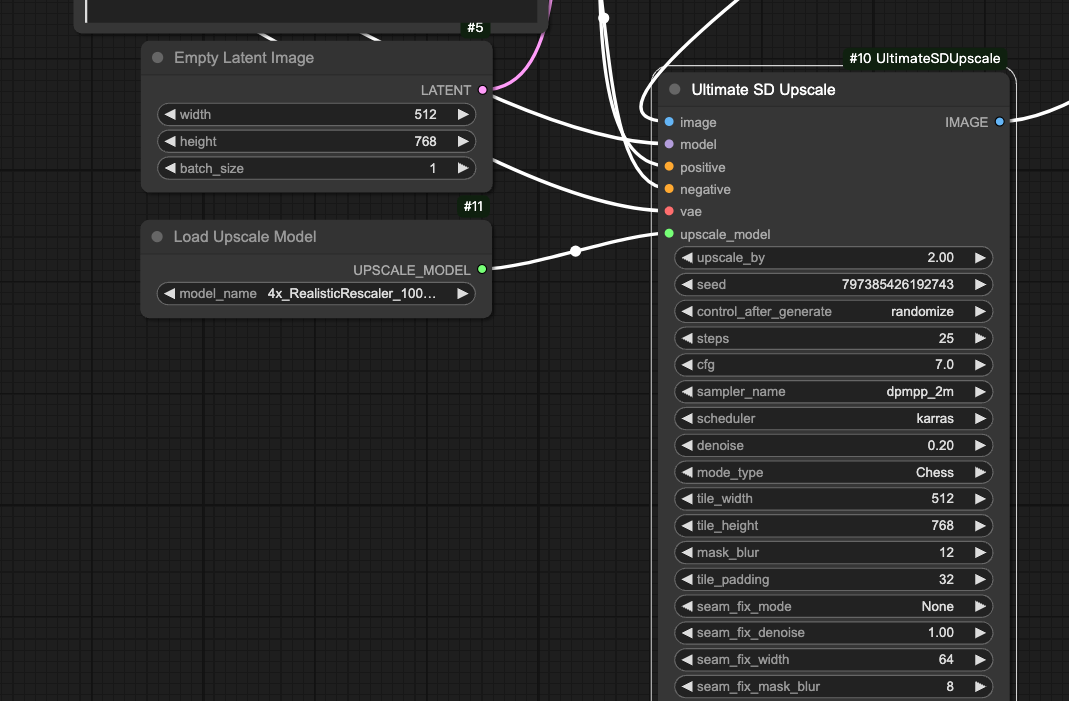Open the model_name selector
The image size is (1069, 701).
tap(316, 294)
